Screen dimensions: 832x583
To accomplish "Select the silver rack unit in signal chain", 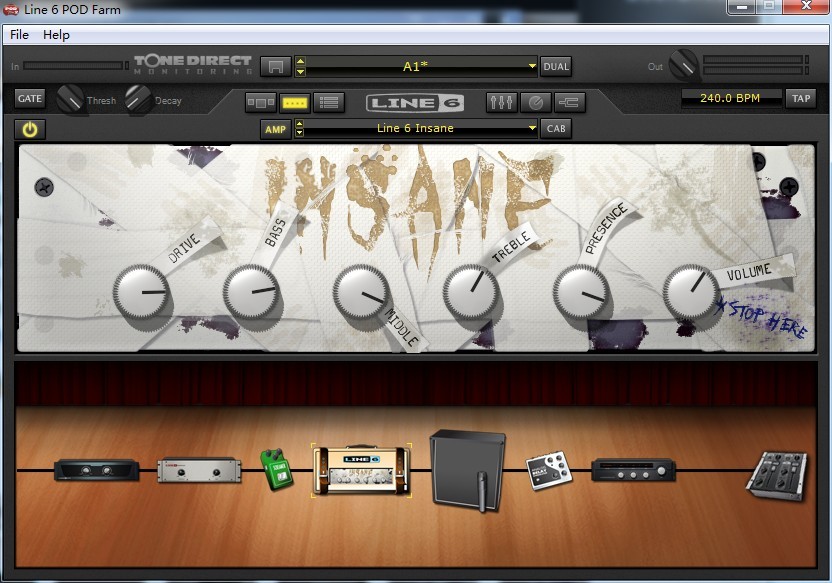I will [199, 470].
